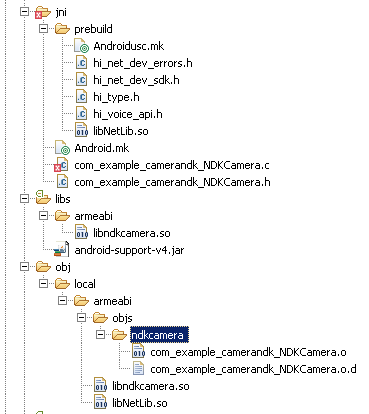
Task: Collapse the selected ndkcamera folder
Action: coord(100,334)
